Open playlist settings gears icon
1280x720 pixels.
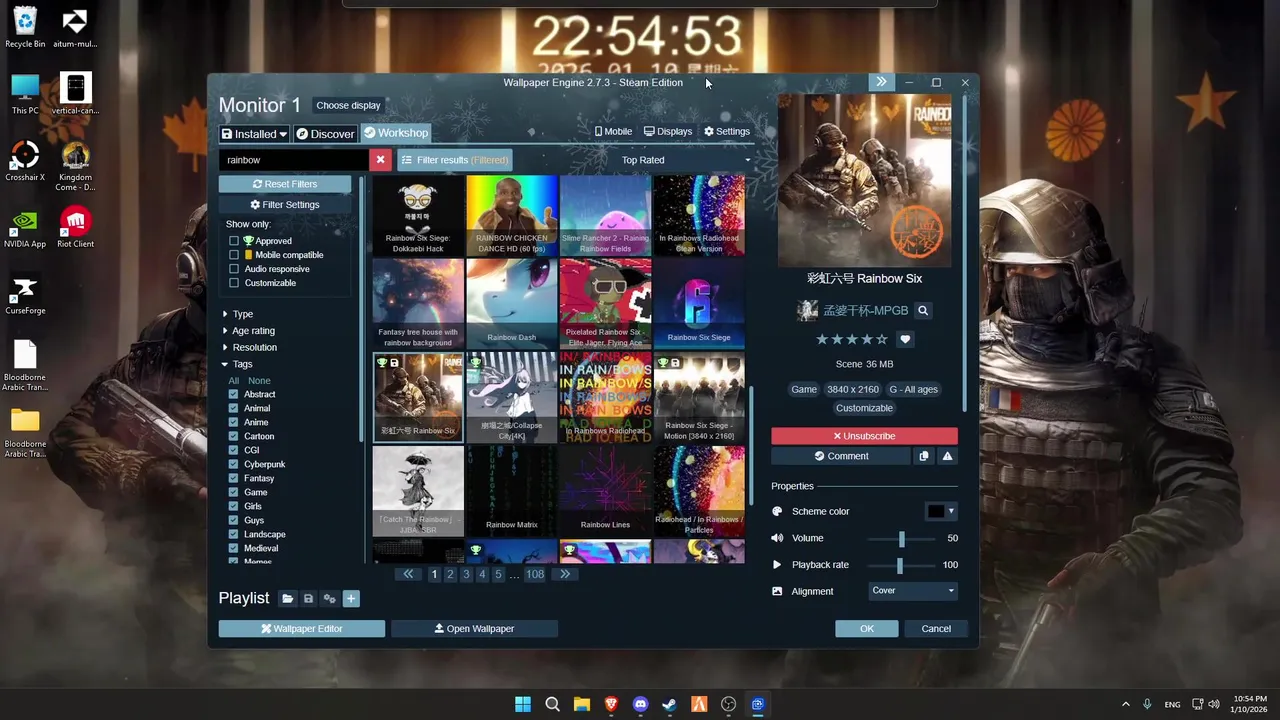coord(329,598)
